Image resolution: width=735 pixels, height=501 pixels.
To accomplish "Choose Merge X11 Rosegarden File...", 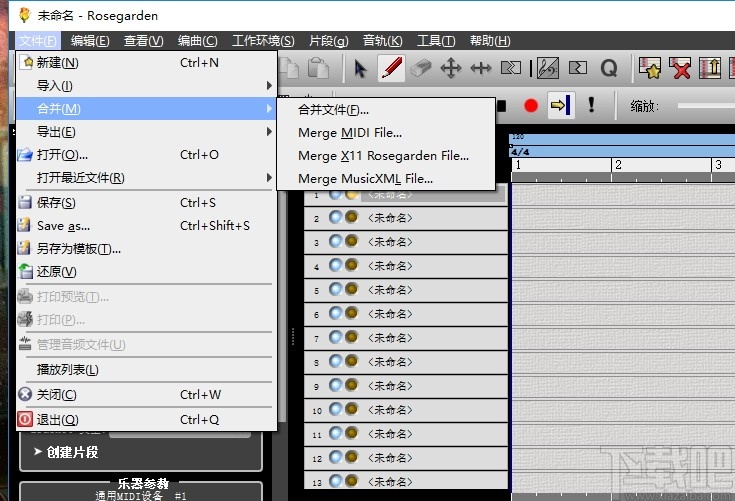I will tap(386, 156).
